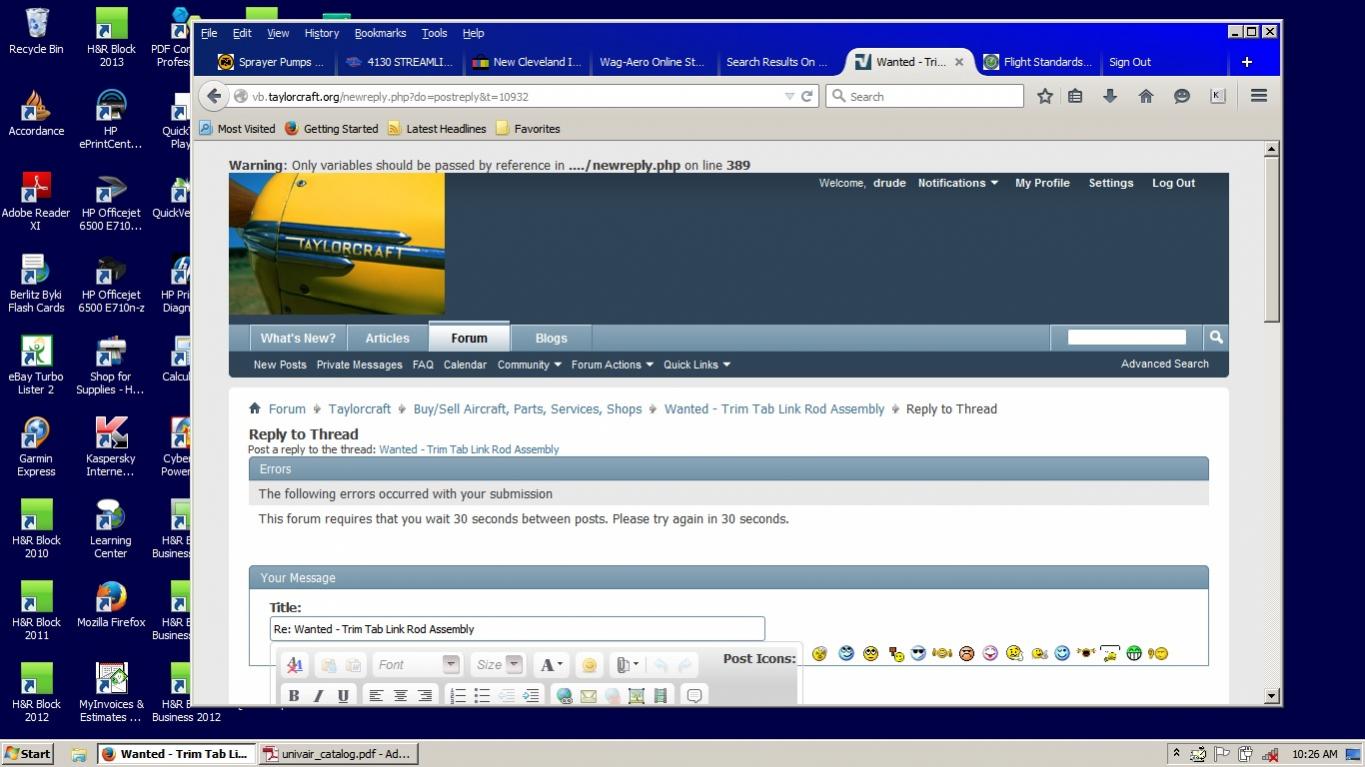Viewport: 1365px width, 767px height.
Task: Open My Profile link
Action: click(1042, 183)
